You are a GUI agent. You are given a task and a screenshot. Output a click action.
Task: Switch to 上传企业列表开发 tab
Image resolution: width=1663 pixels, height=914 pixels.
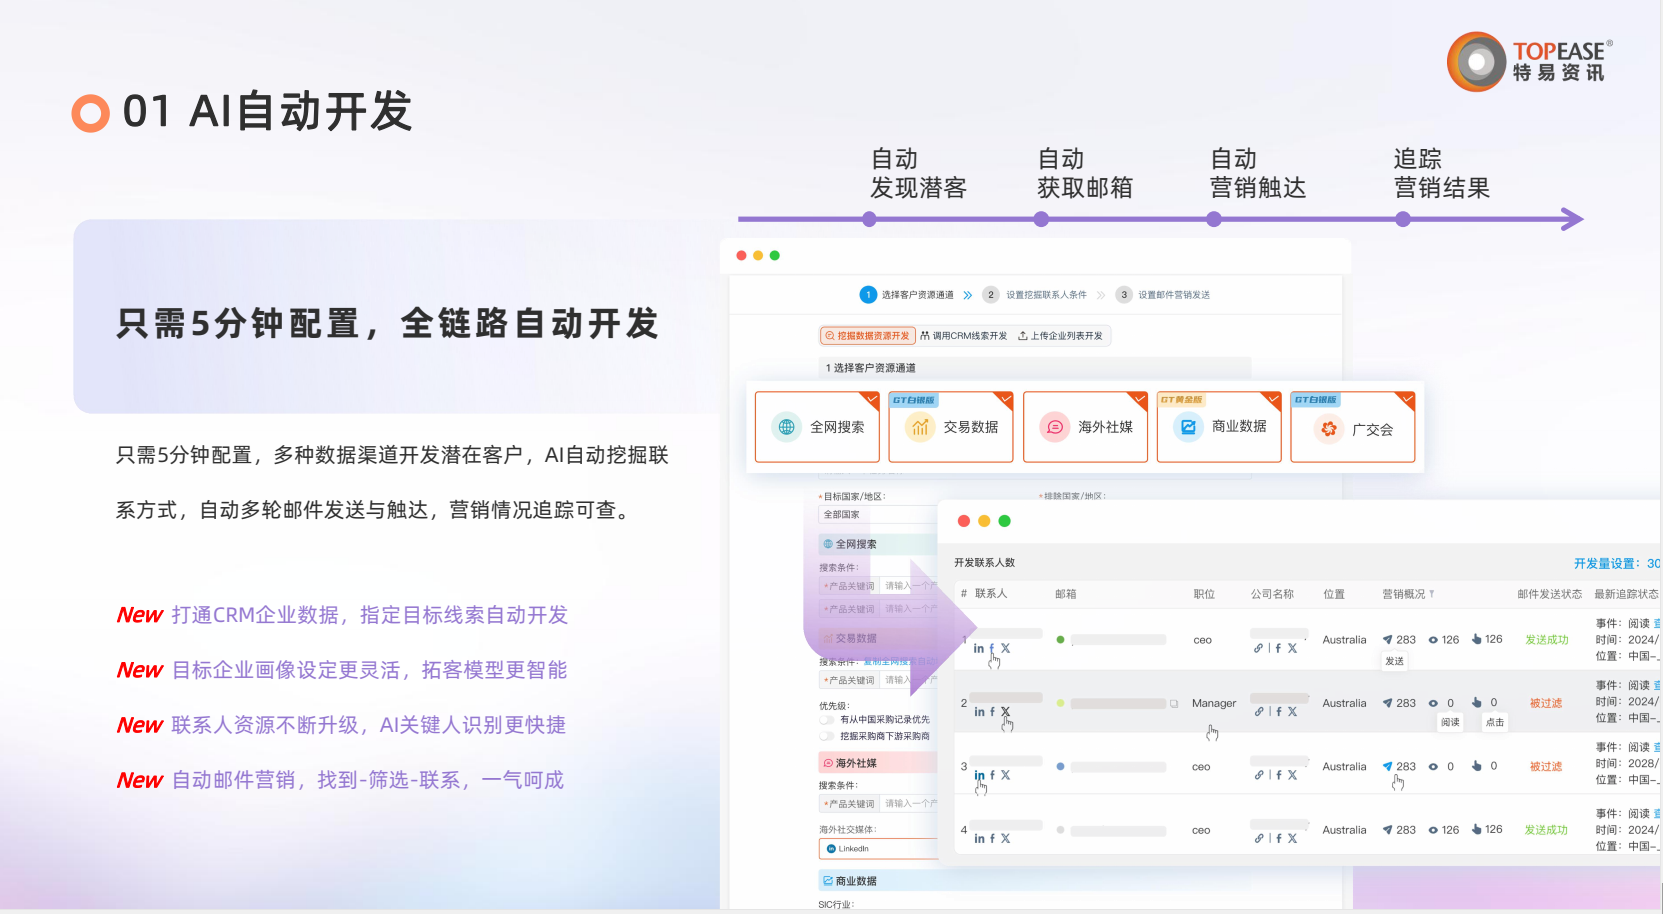point(1060,336)
